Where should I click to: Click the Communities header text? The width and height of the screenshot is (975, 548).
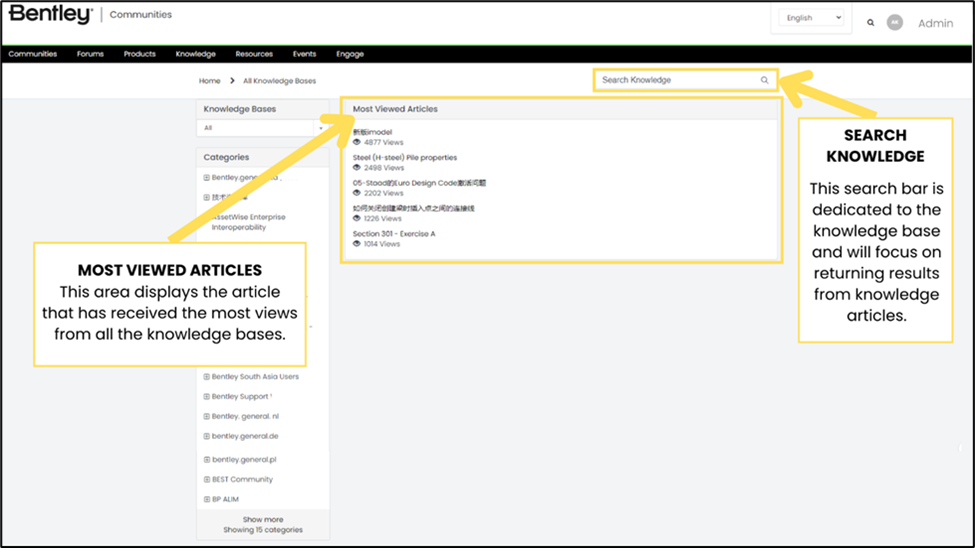141,14
